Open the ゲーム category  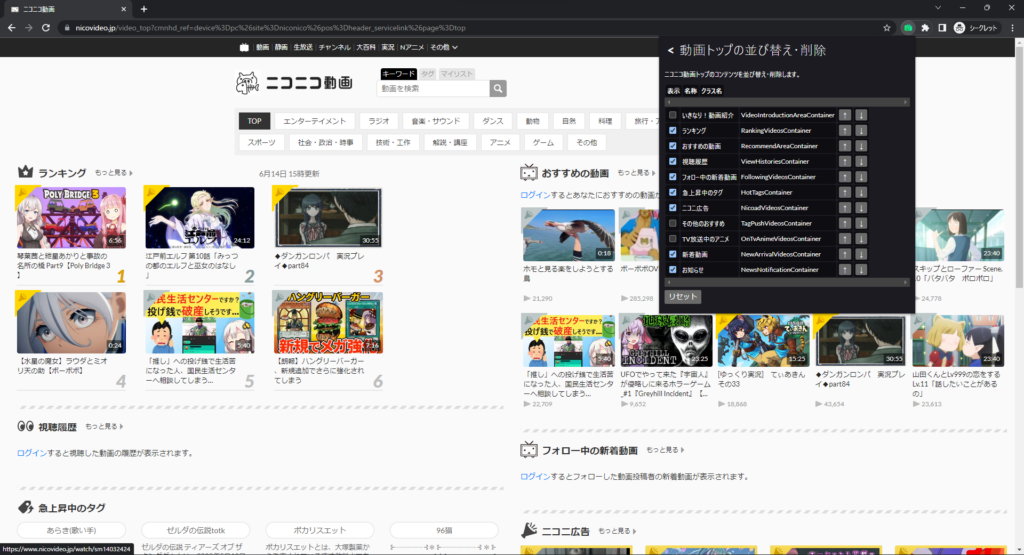point(543,142)
